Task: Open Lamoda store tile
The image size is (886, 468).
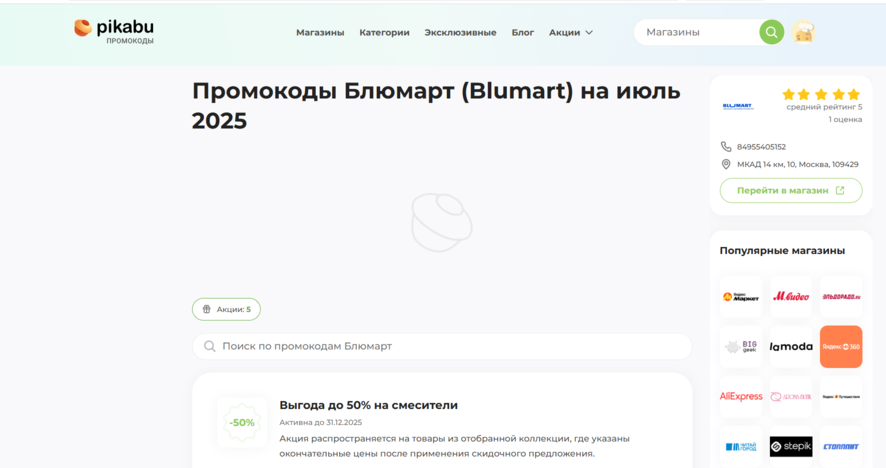Action: 791,346
